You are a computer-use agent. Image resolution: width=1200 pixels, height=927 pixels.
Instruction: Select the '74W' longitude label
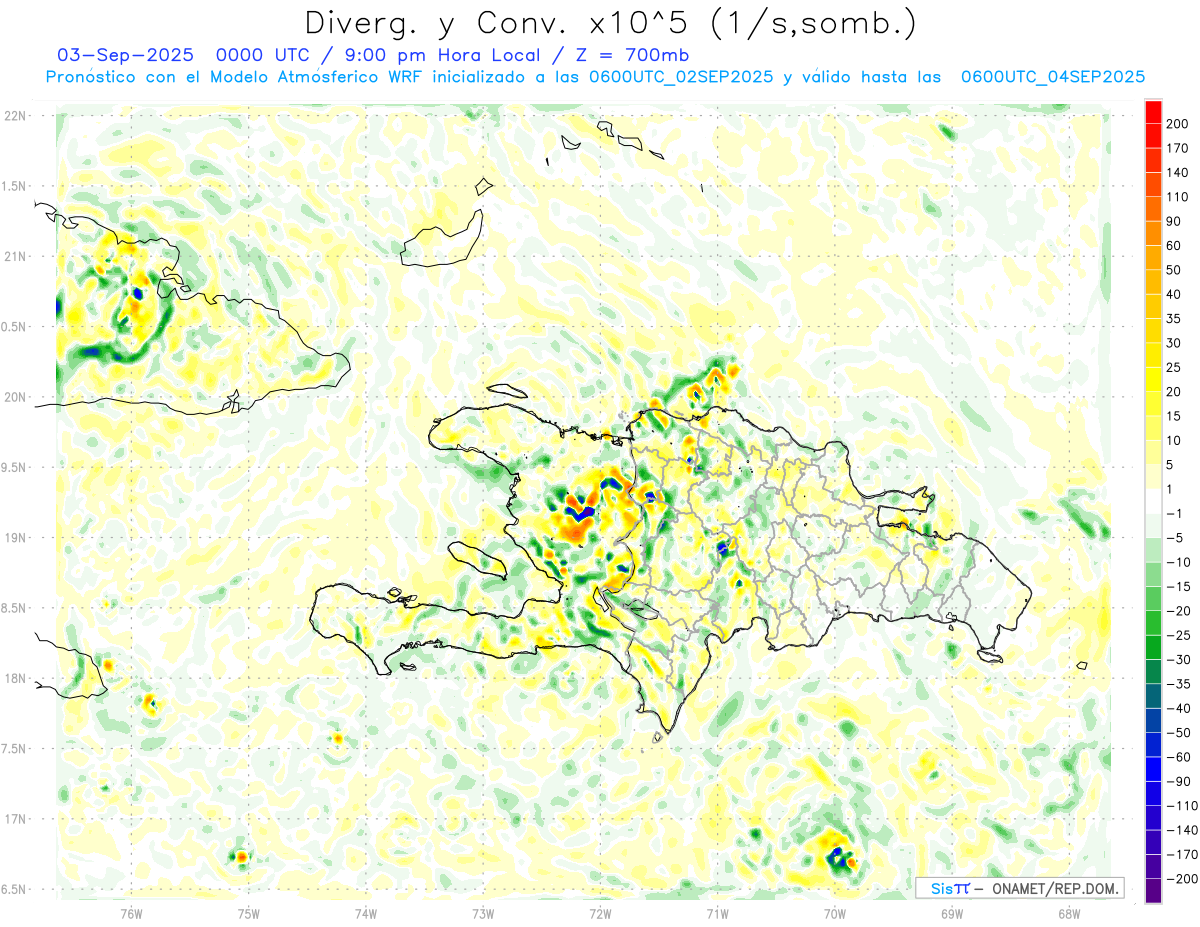coord(366,913)
